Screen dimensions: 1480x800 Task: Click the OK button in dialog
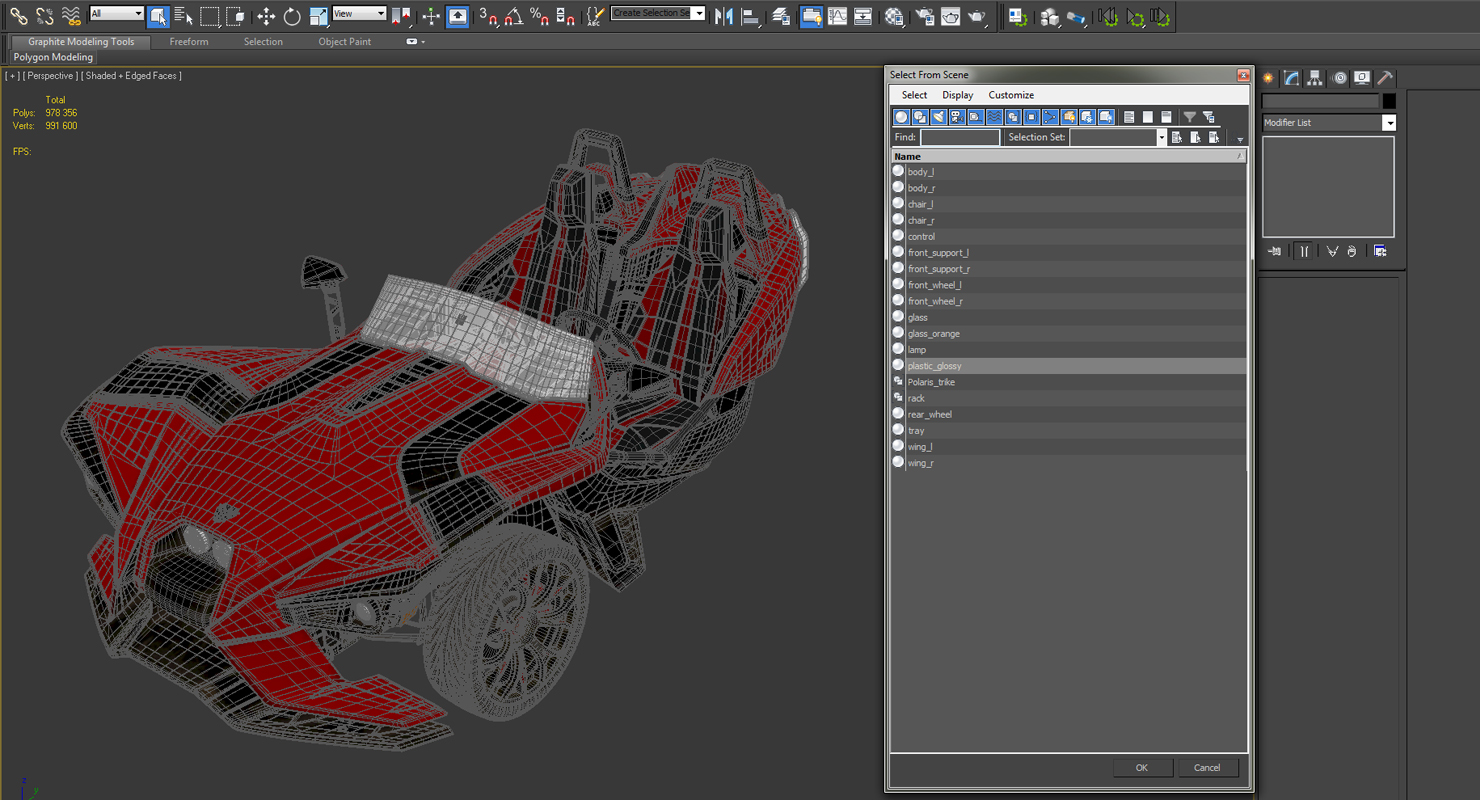pyautogui.click(x=1141, y=768)
